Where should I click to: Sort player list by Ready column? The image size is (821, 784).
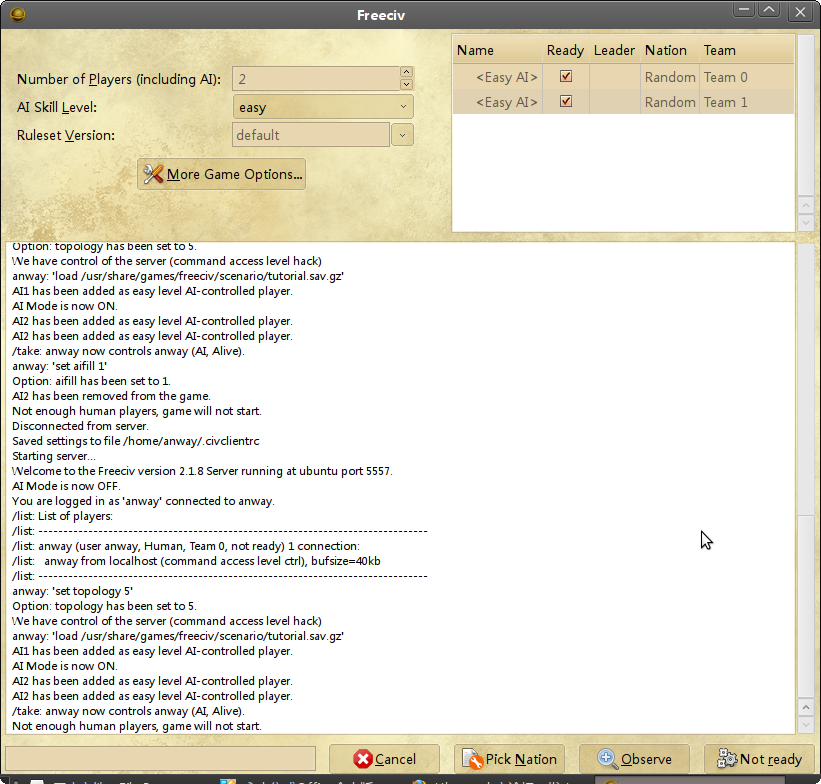click(x=565, y=50)
